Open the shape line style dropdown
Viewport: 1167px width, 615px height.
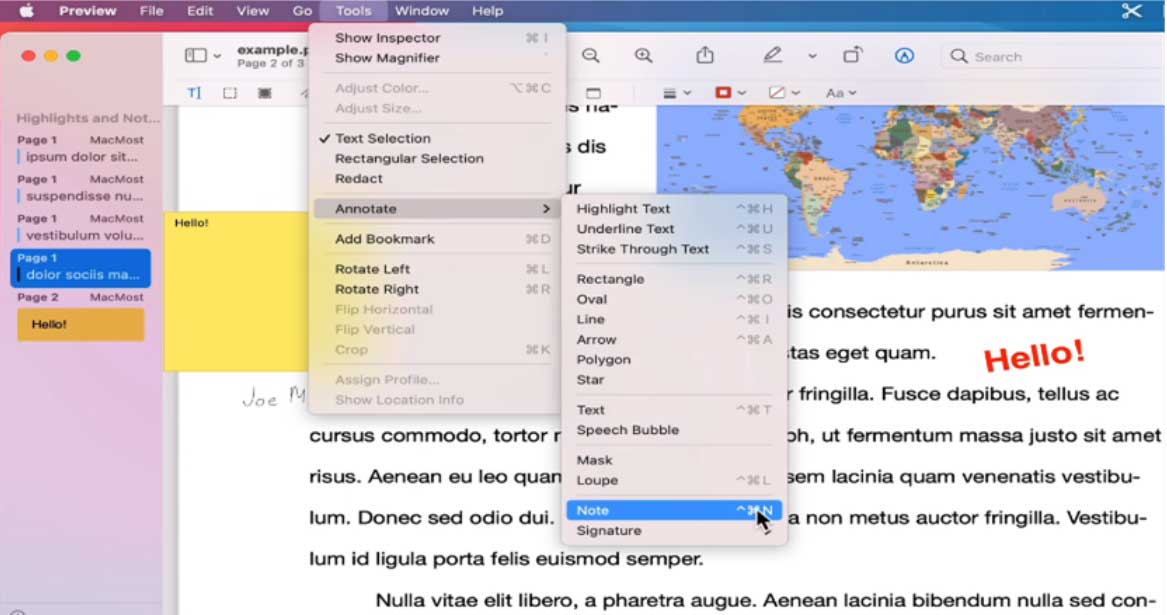(x=677, y=93)
